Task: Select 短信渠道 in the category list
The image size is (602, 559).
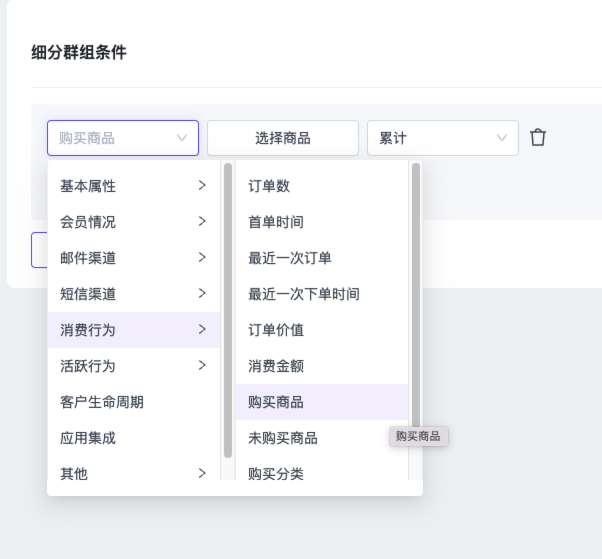Action: tap(132, 294)
